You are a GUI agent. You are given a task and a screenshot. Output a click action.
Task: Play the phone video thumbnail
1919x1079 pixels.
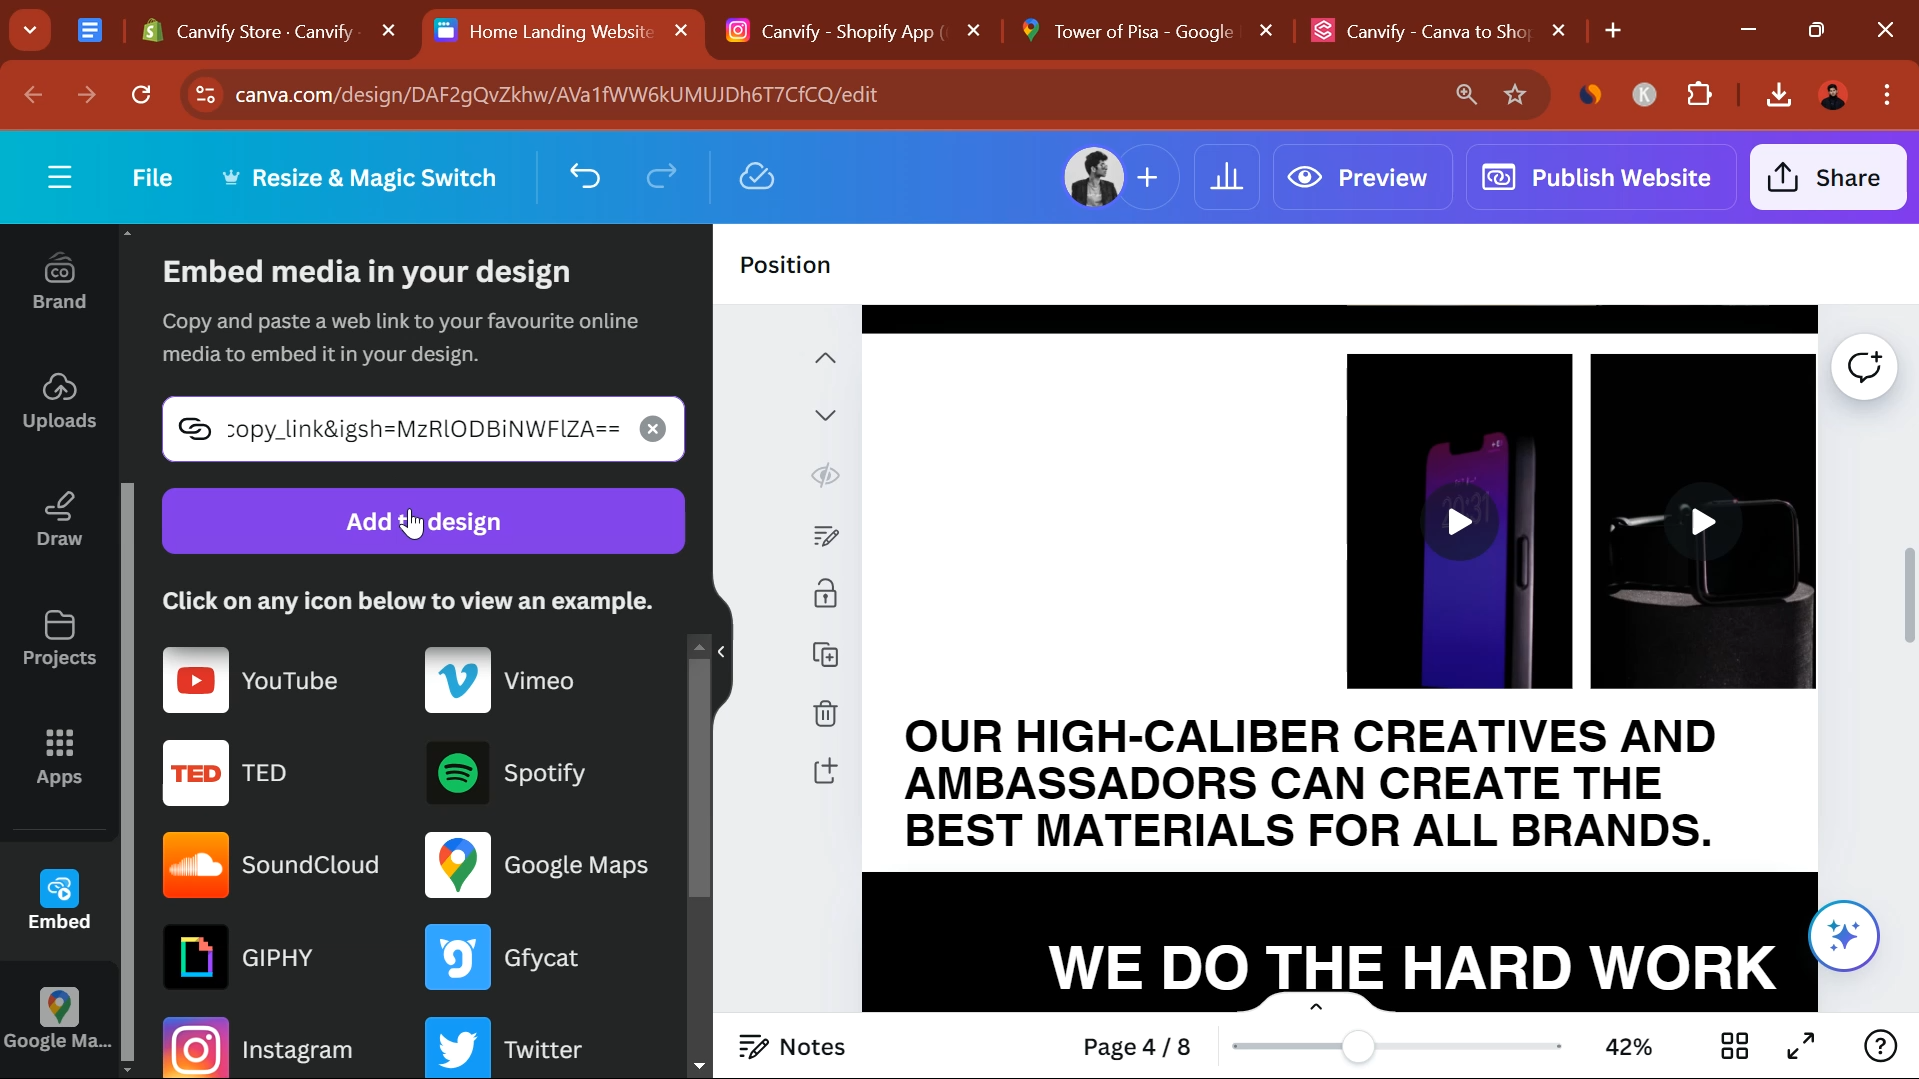point(1459,522)
